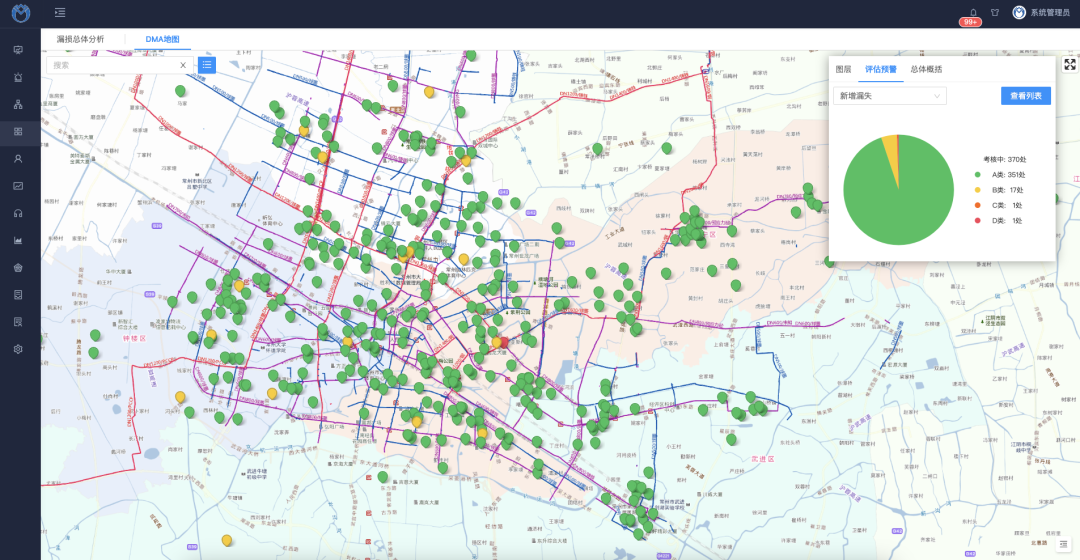The width and height of the screenshot is (1080, 560).
Task: Expand the map legend icon at bottom right
Action: tap(1064, 543)
